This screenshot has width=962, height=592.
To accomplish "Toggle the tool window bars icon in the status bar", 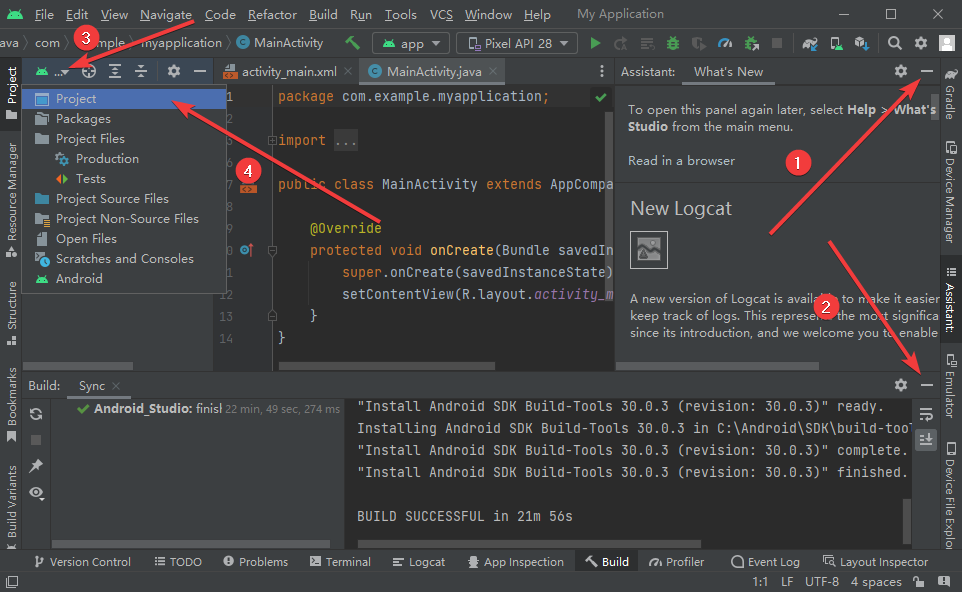I will coord(12,581).
